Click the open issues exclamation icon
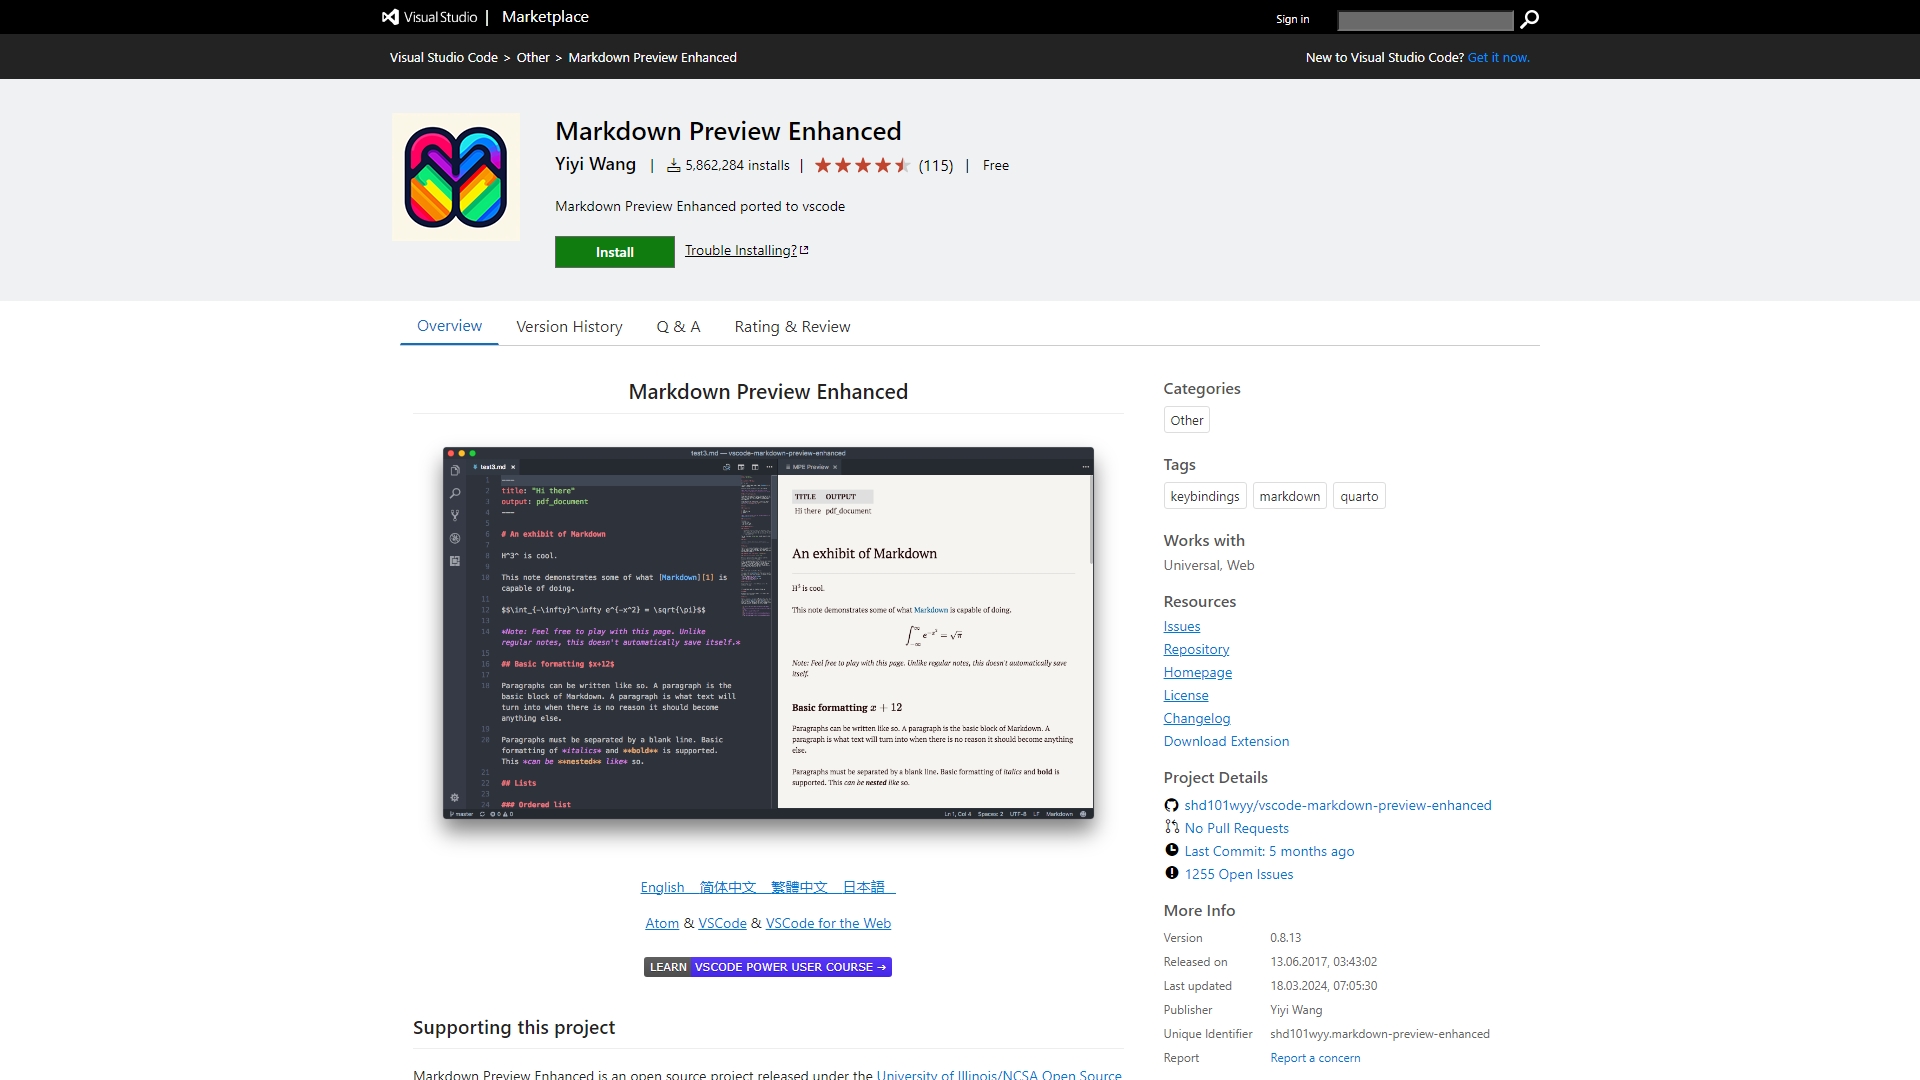This screenshot has width=1920, height=1080. click(x=1171, y=873)
